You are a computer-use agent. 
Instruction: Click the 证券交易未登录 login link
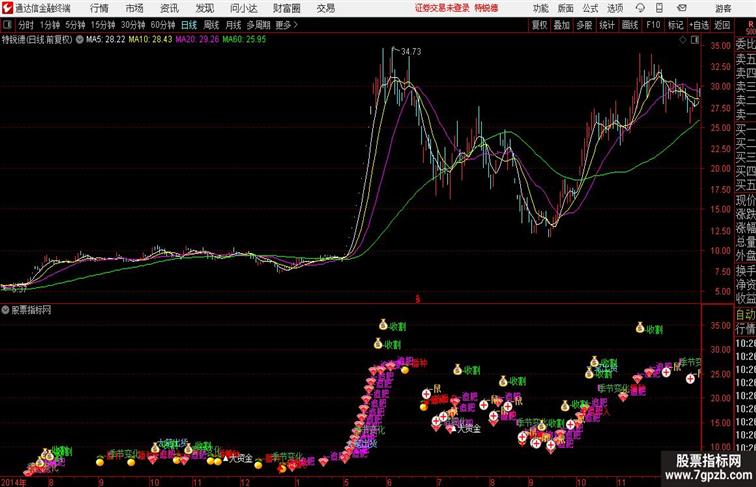(x=442, y=8)
